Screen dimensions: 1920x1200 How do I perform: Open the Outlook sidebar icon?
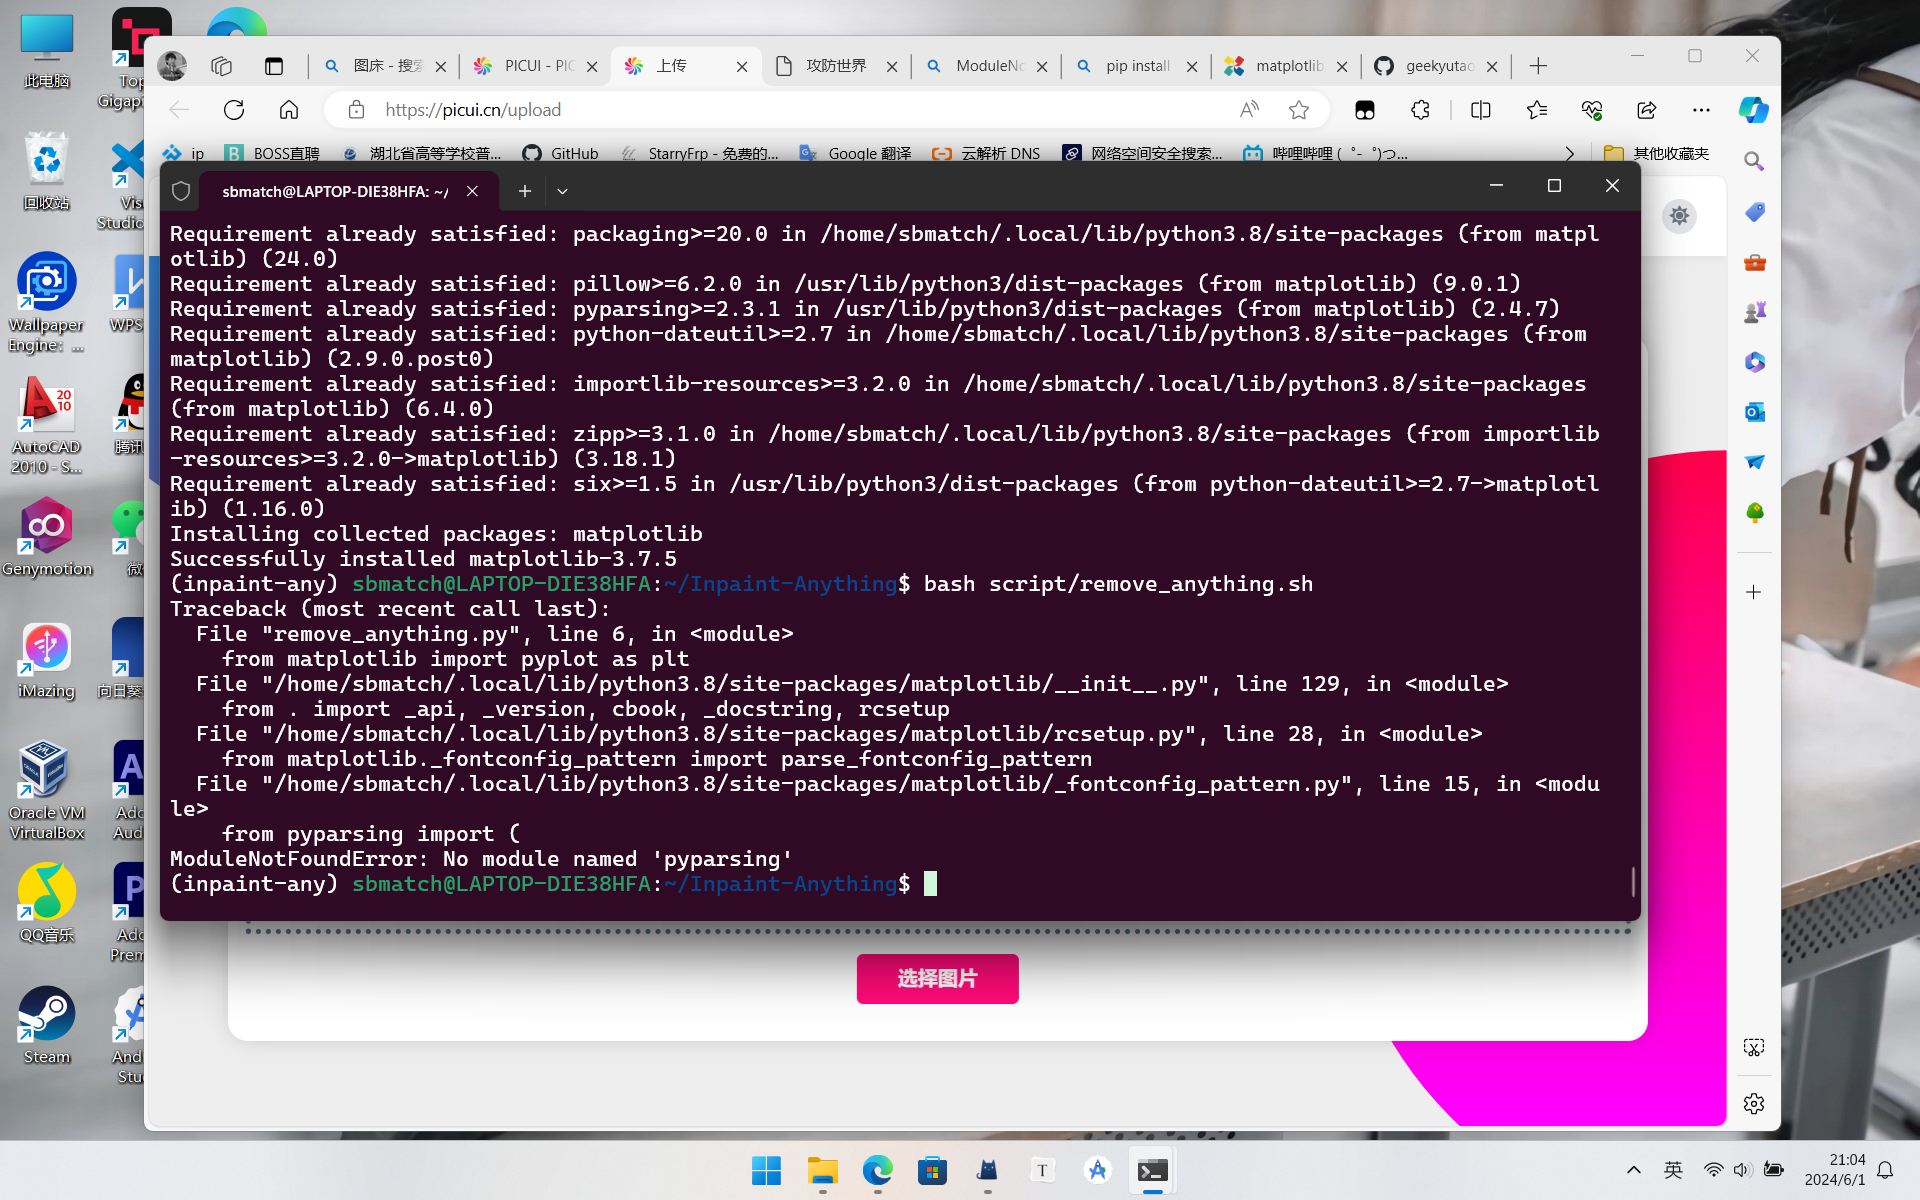pos(1754,412)
